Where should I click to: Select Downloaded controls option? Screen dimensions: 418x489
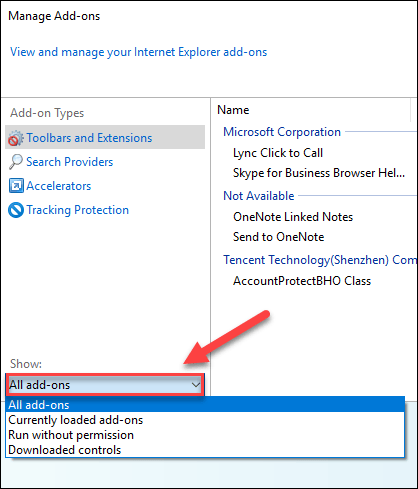pos(205,450)
